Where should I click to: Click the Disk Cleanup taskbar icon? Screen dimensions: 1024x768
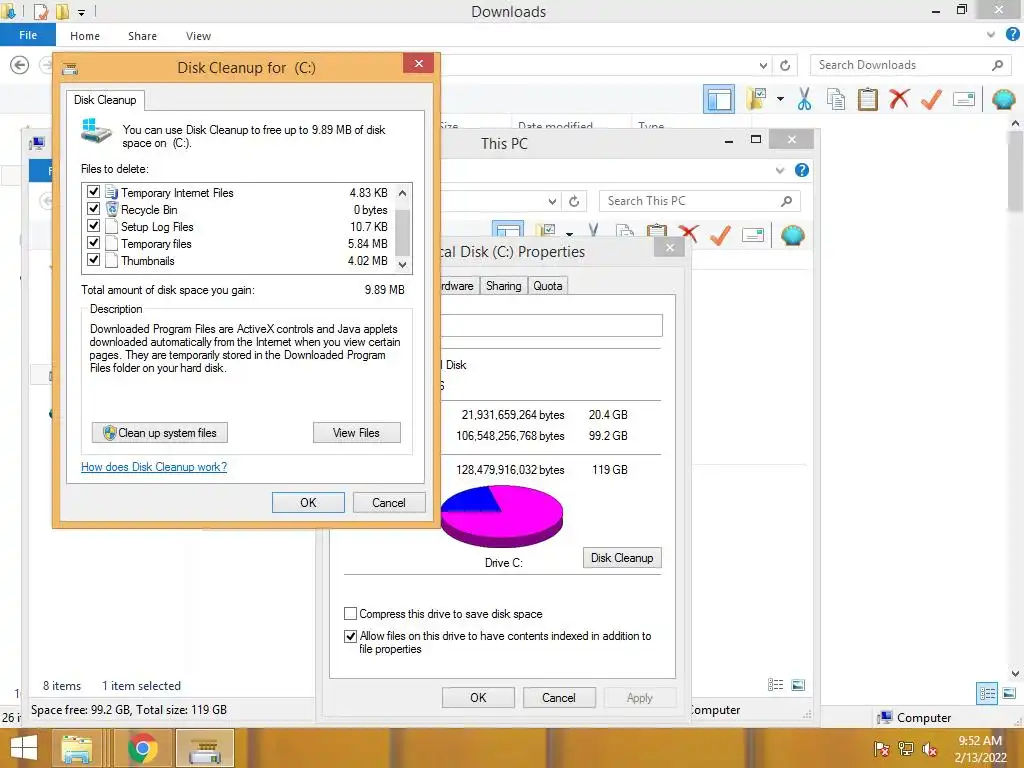[x=204, y=748]
